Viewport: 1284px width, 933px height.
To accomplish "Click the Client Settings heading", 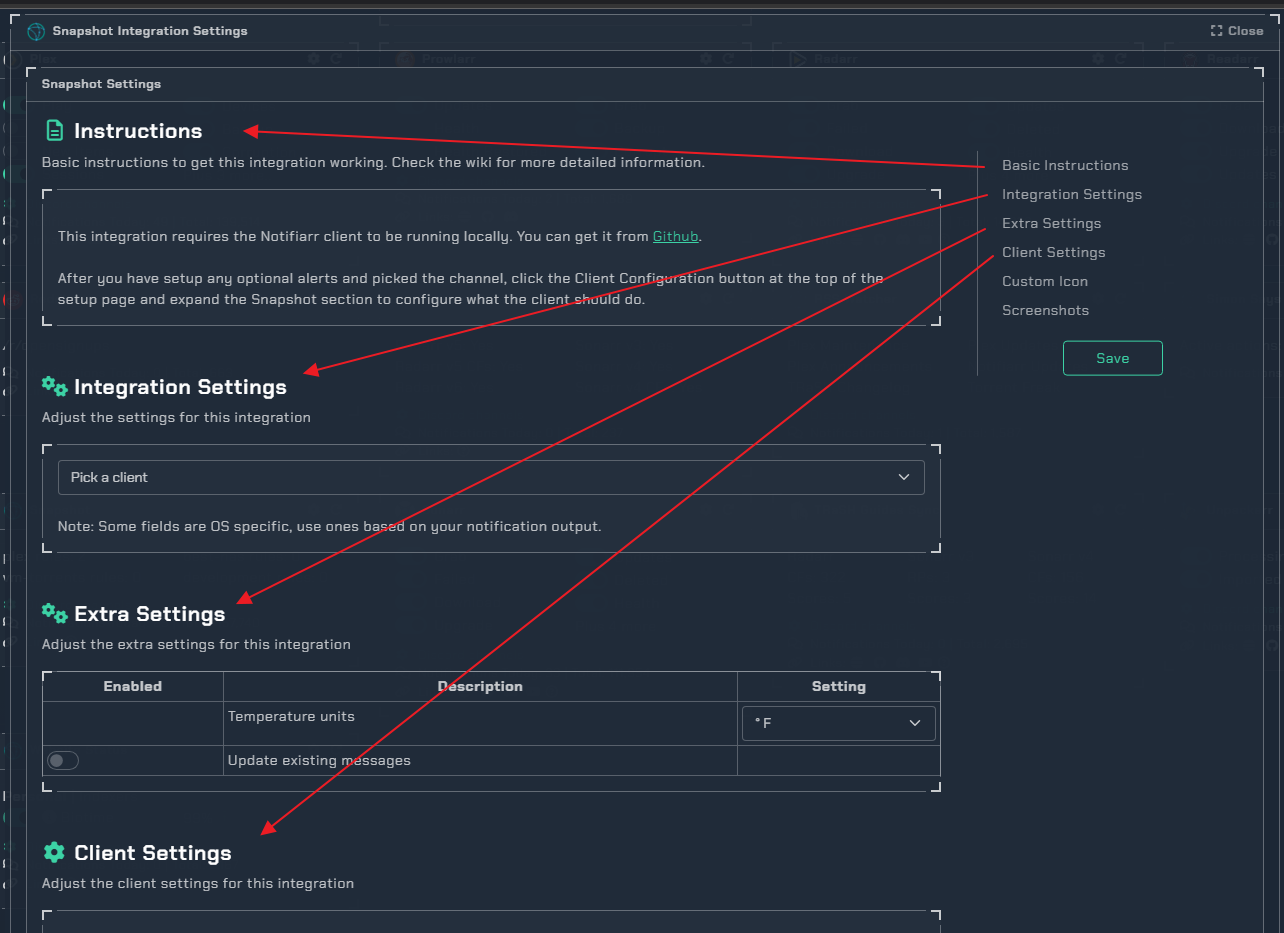I will pyautogui.click(x=153, y=853).
